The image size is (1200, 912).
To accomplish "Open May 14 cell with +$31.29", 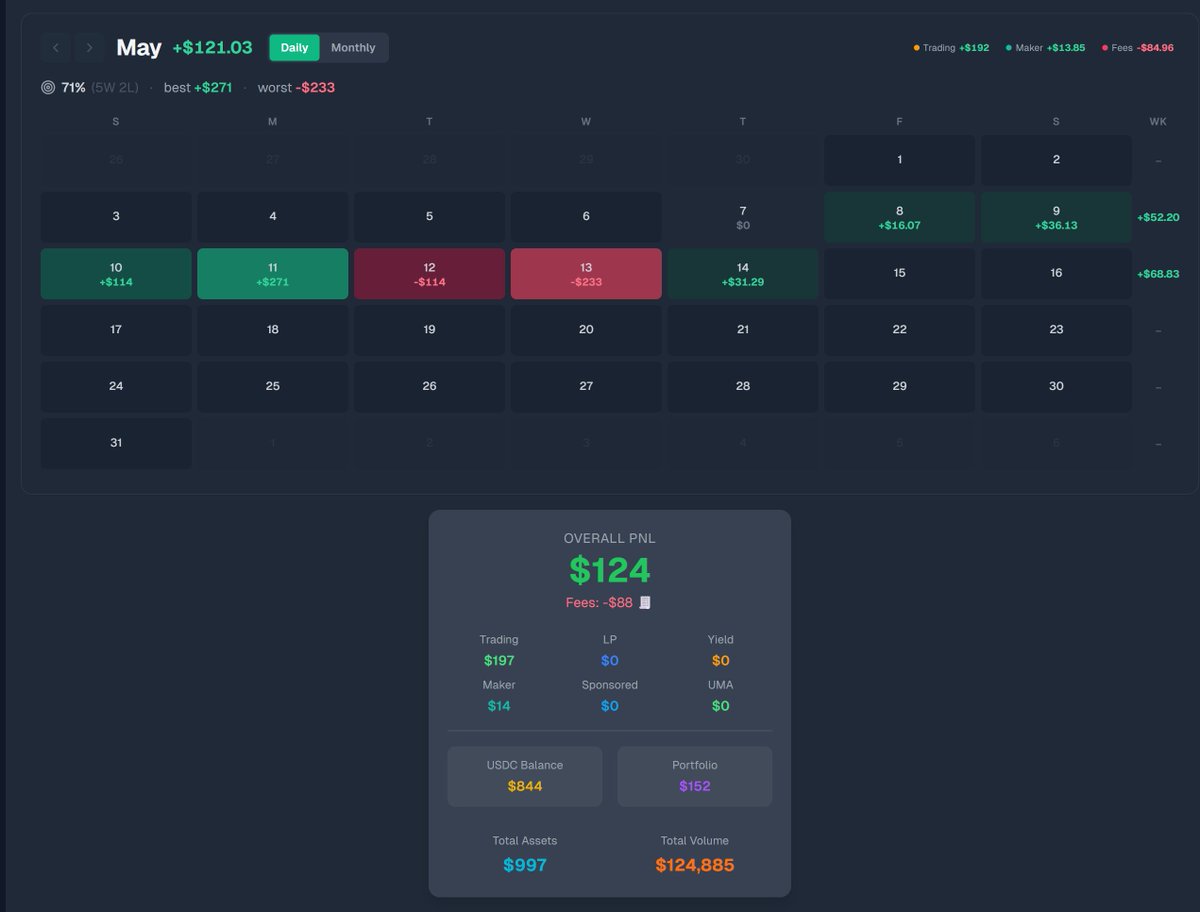I will 743,274.
